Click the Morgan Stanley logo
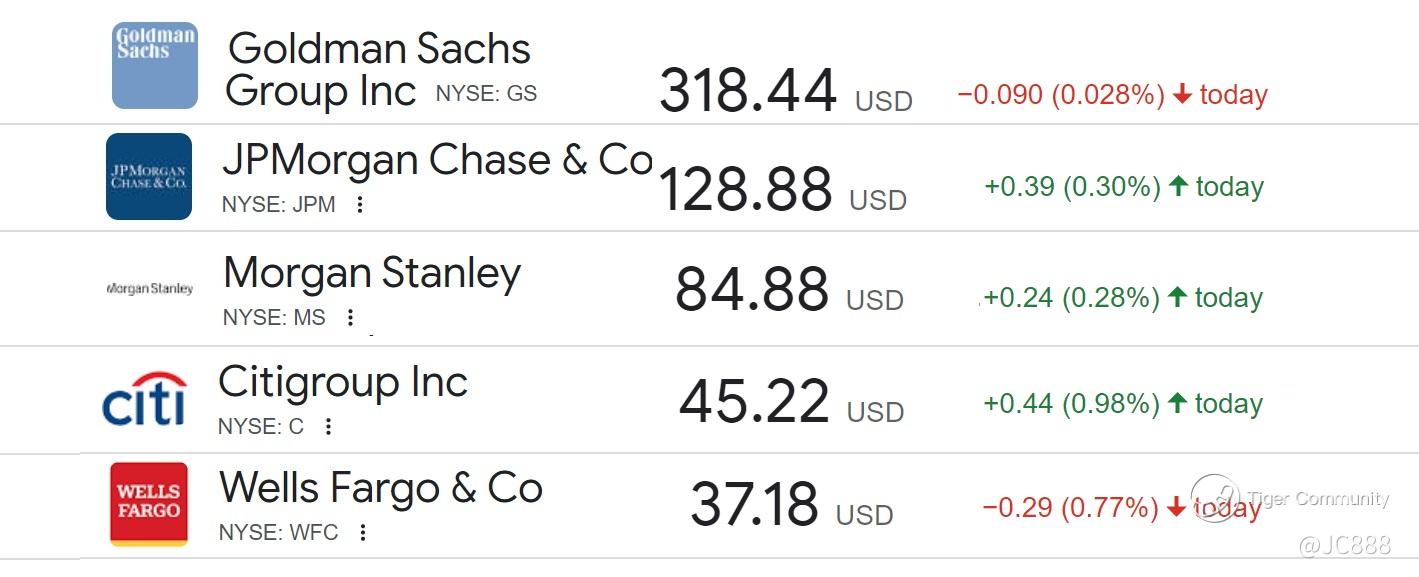 [x=149, y=288]
